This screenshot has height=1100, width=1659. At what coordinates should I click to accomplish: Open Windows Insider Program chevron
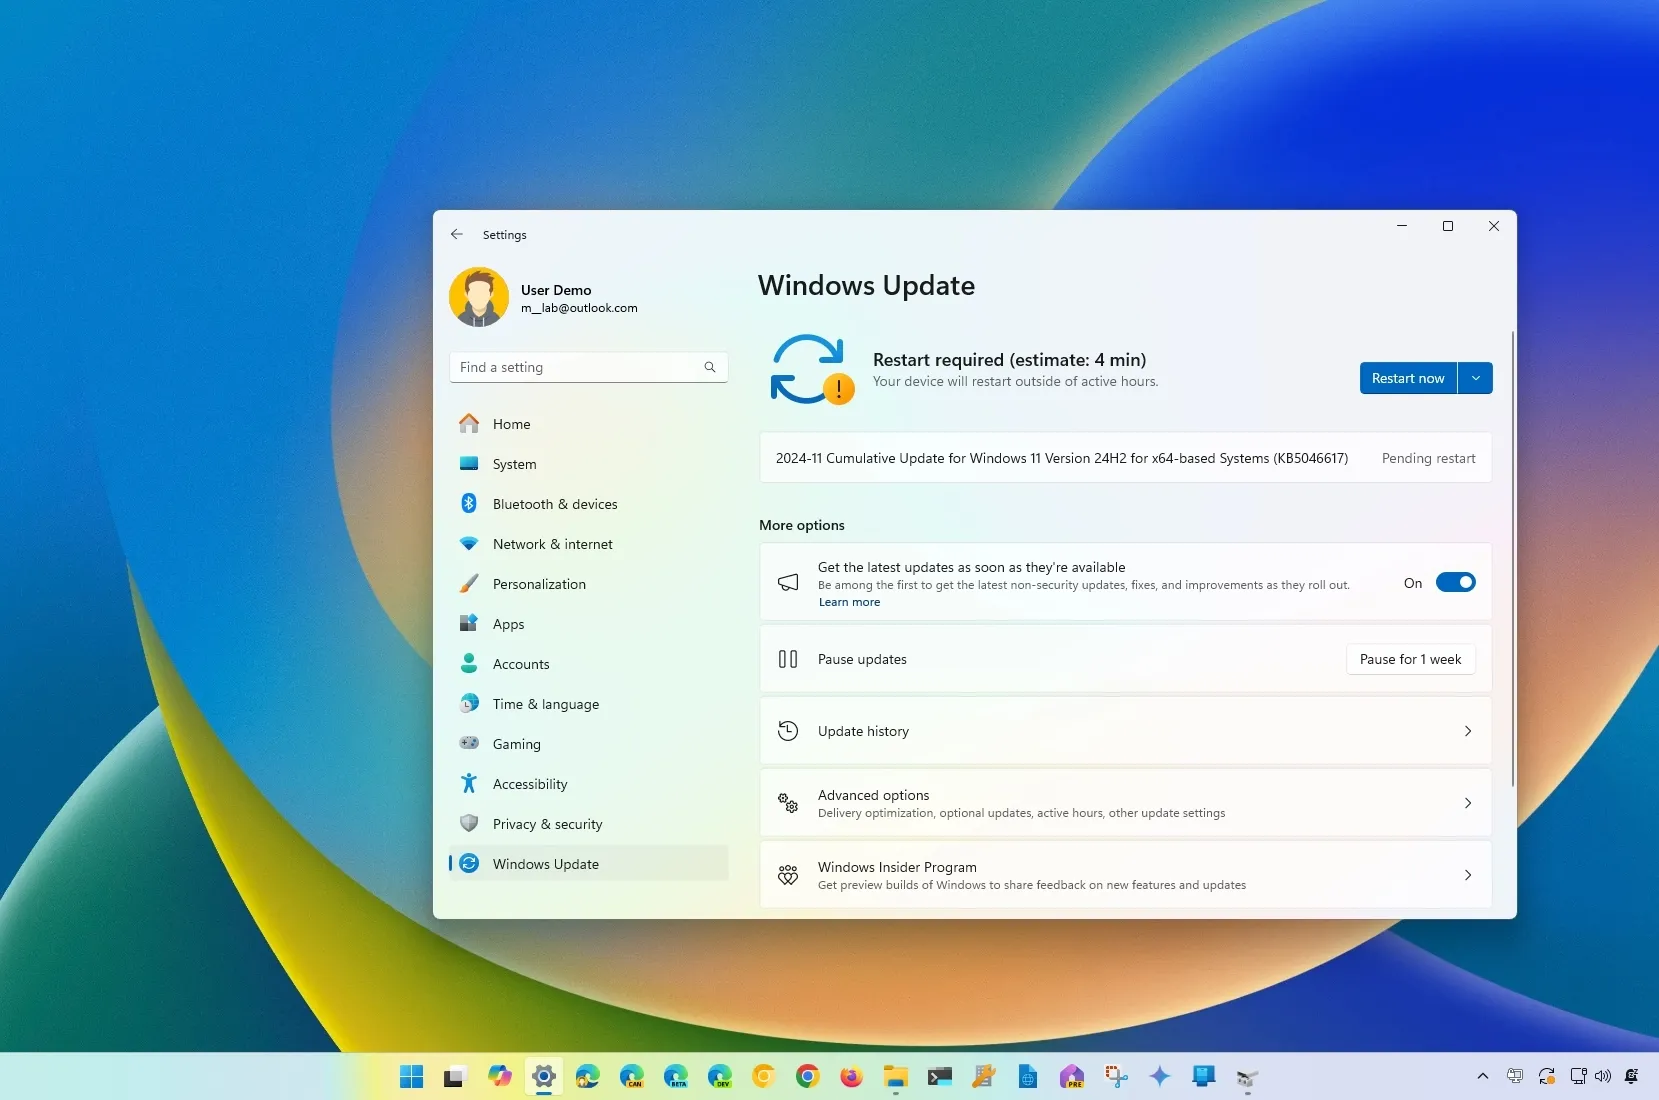1468,875
